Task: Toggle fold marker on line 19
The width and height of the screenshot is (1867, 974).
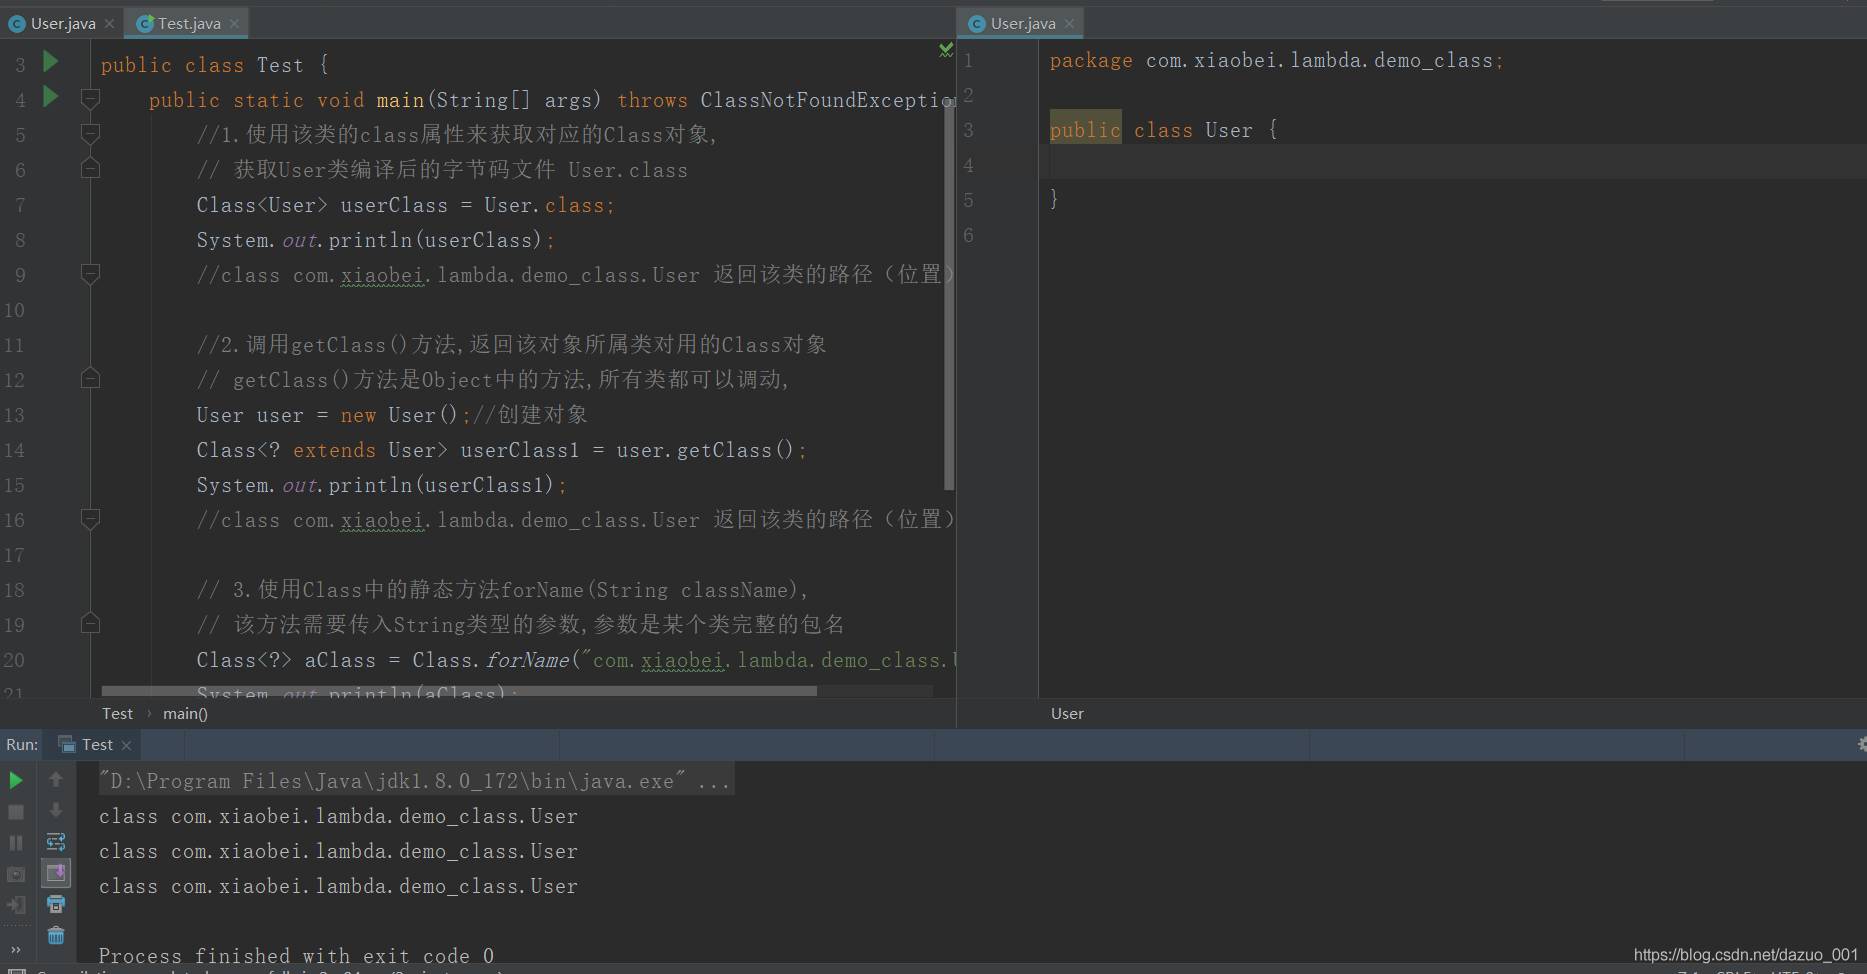Action: (x=90, y=624)
